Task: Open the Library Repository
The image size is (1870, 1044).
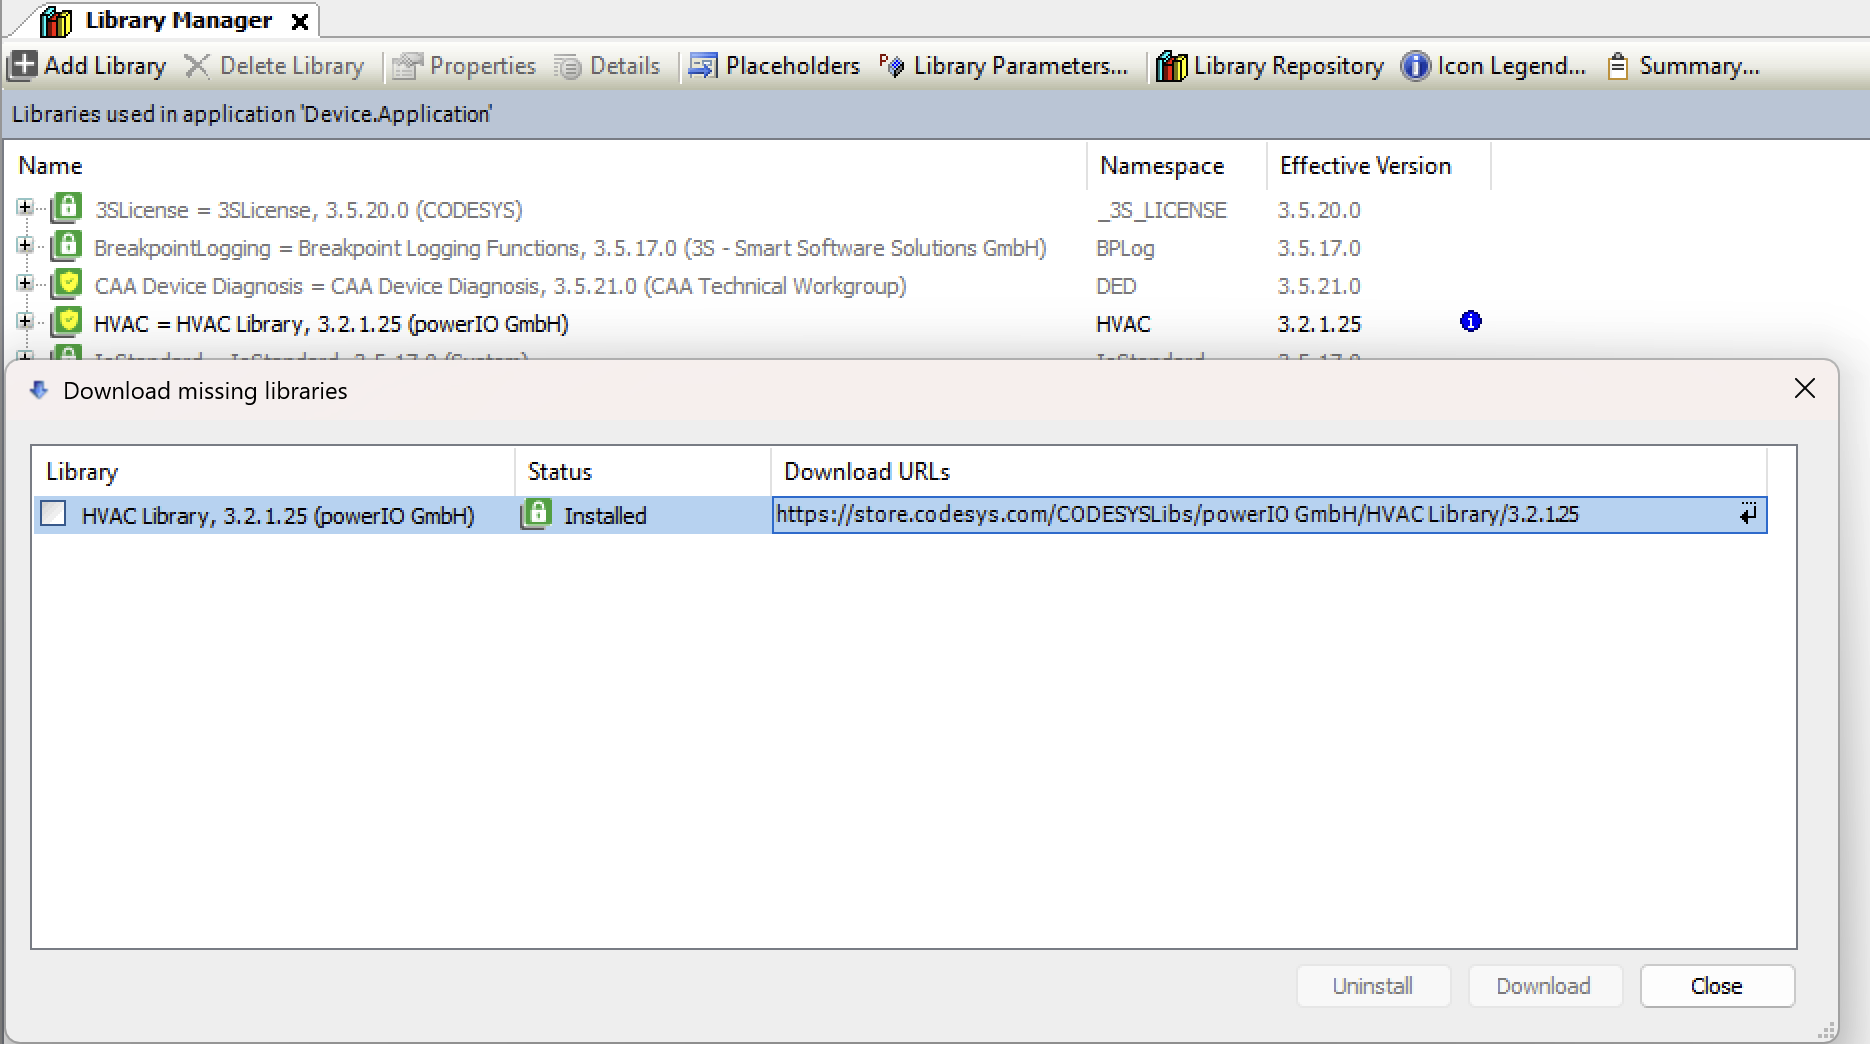Action: 1270,66
